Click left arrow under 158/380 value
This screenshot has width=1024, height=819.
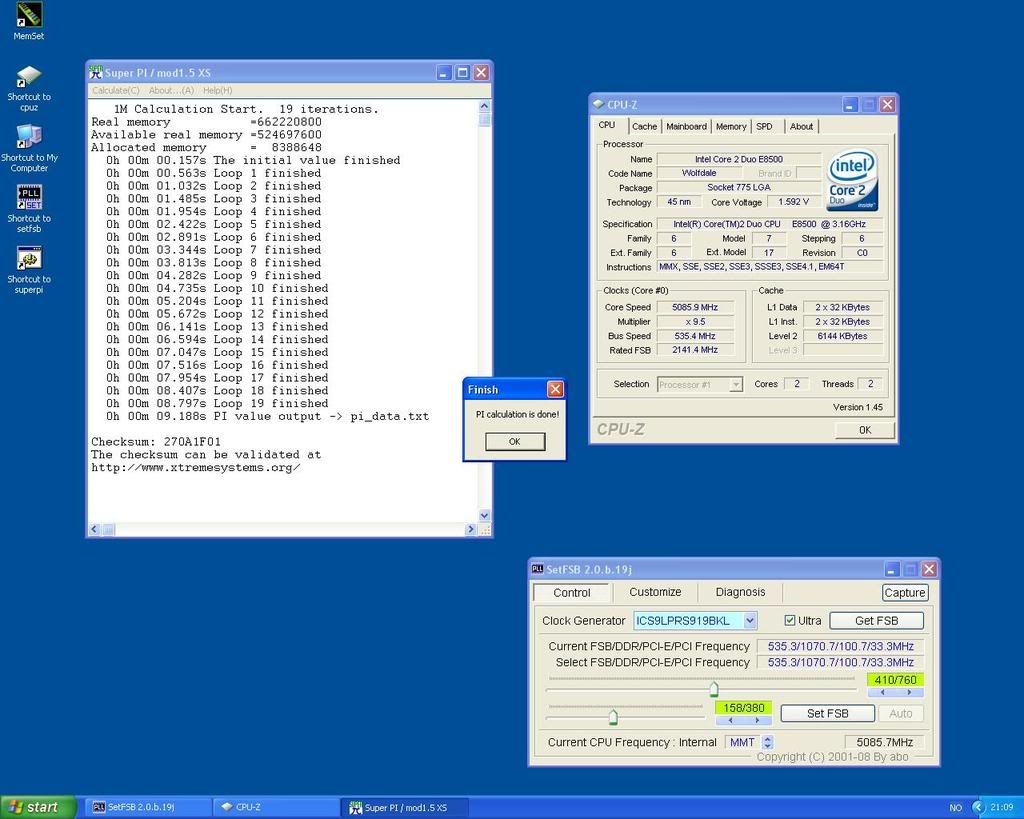click(730, 720)
